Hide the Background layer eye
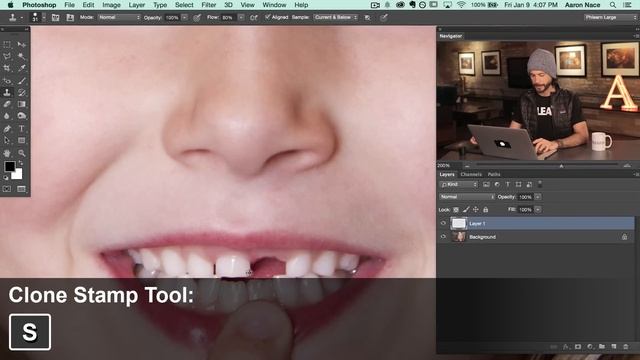This screenshot has height=360, width=640. (443, 237)
